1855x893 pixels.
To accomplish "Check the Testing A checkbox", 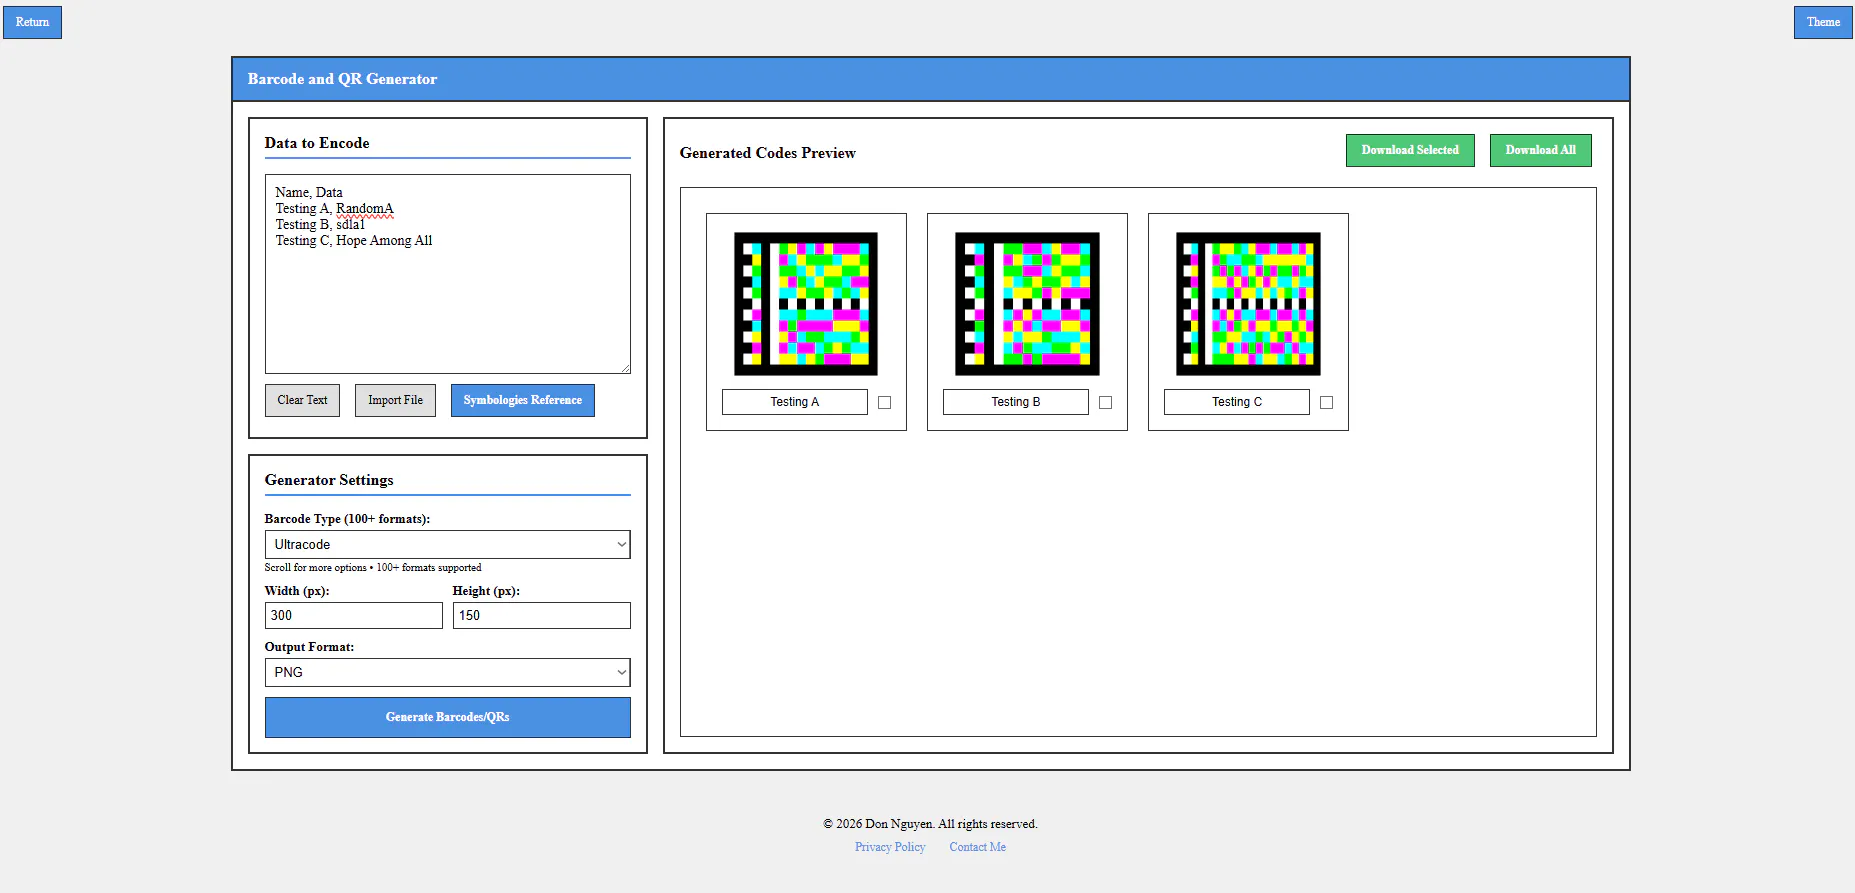I will click(884, 402).
